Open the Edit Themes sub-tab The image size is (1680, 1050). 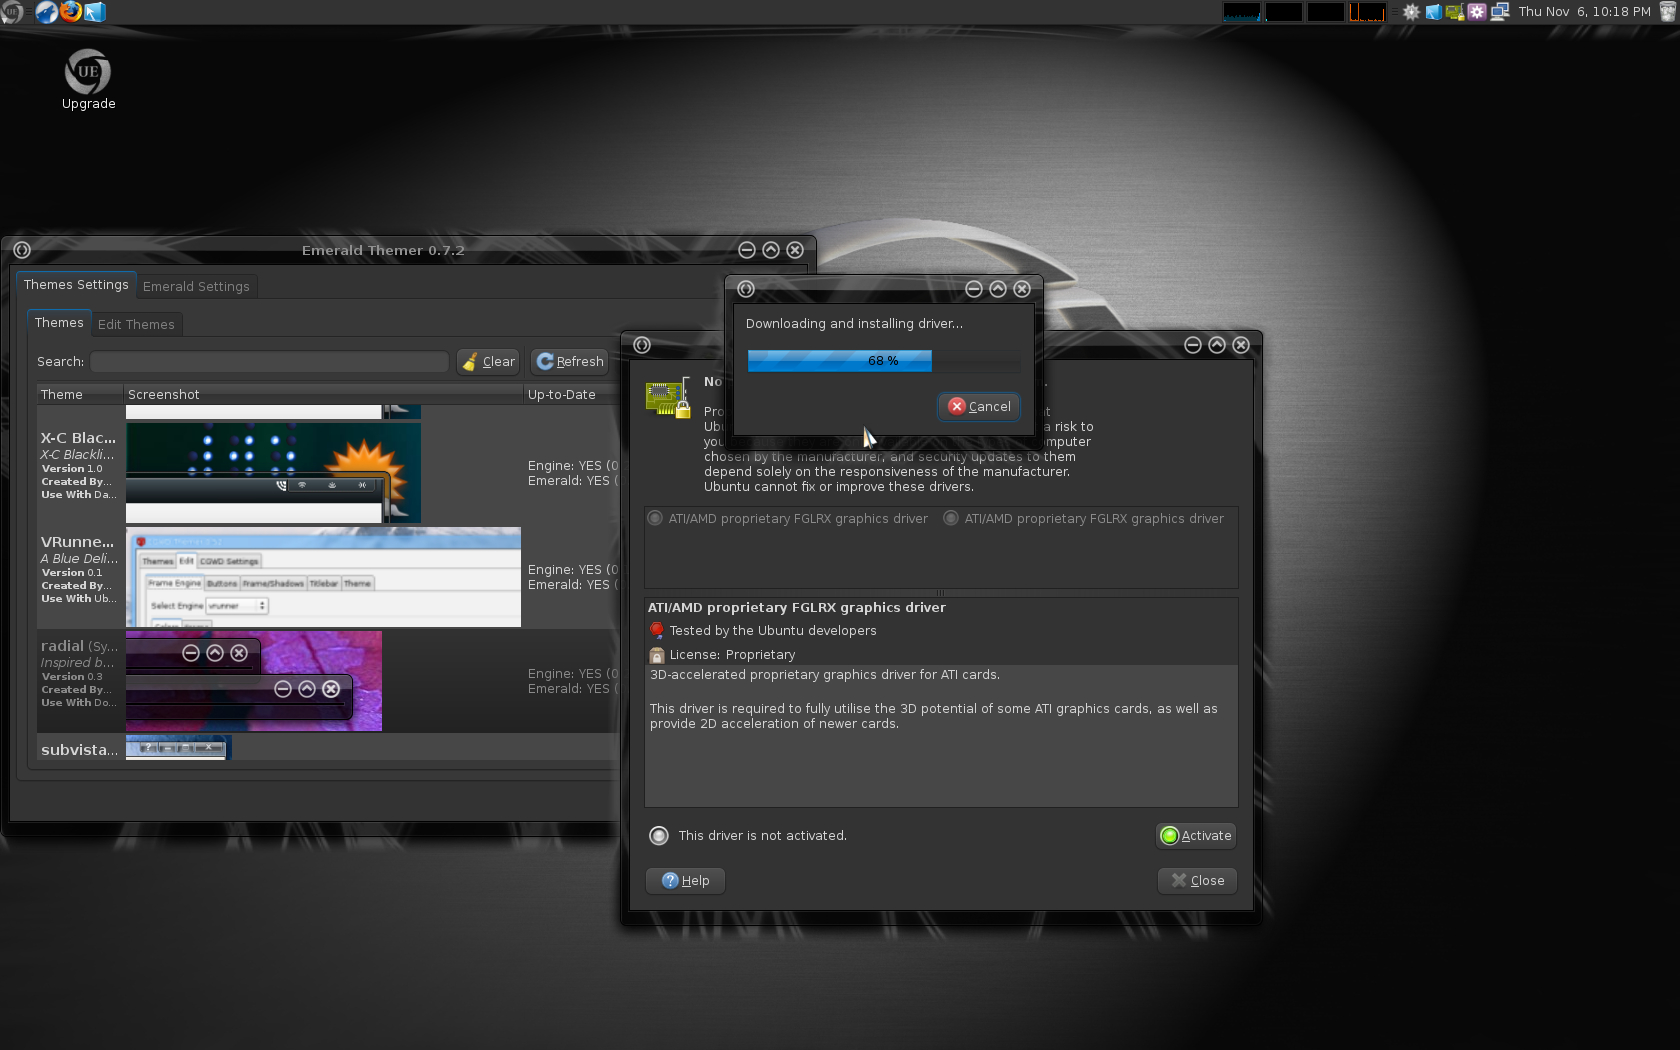pyautogui.click(x=136, y=325)
